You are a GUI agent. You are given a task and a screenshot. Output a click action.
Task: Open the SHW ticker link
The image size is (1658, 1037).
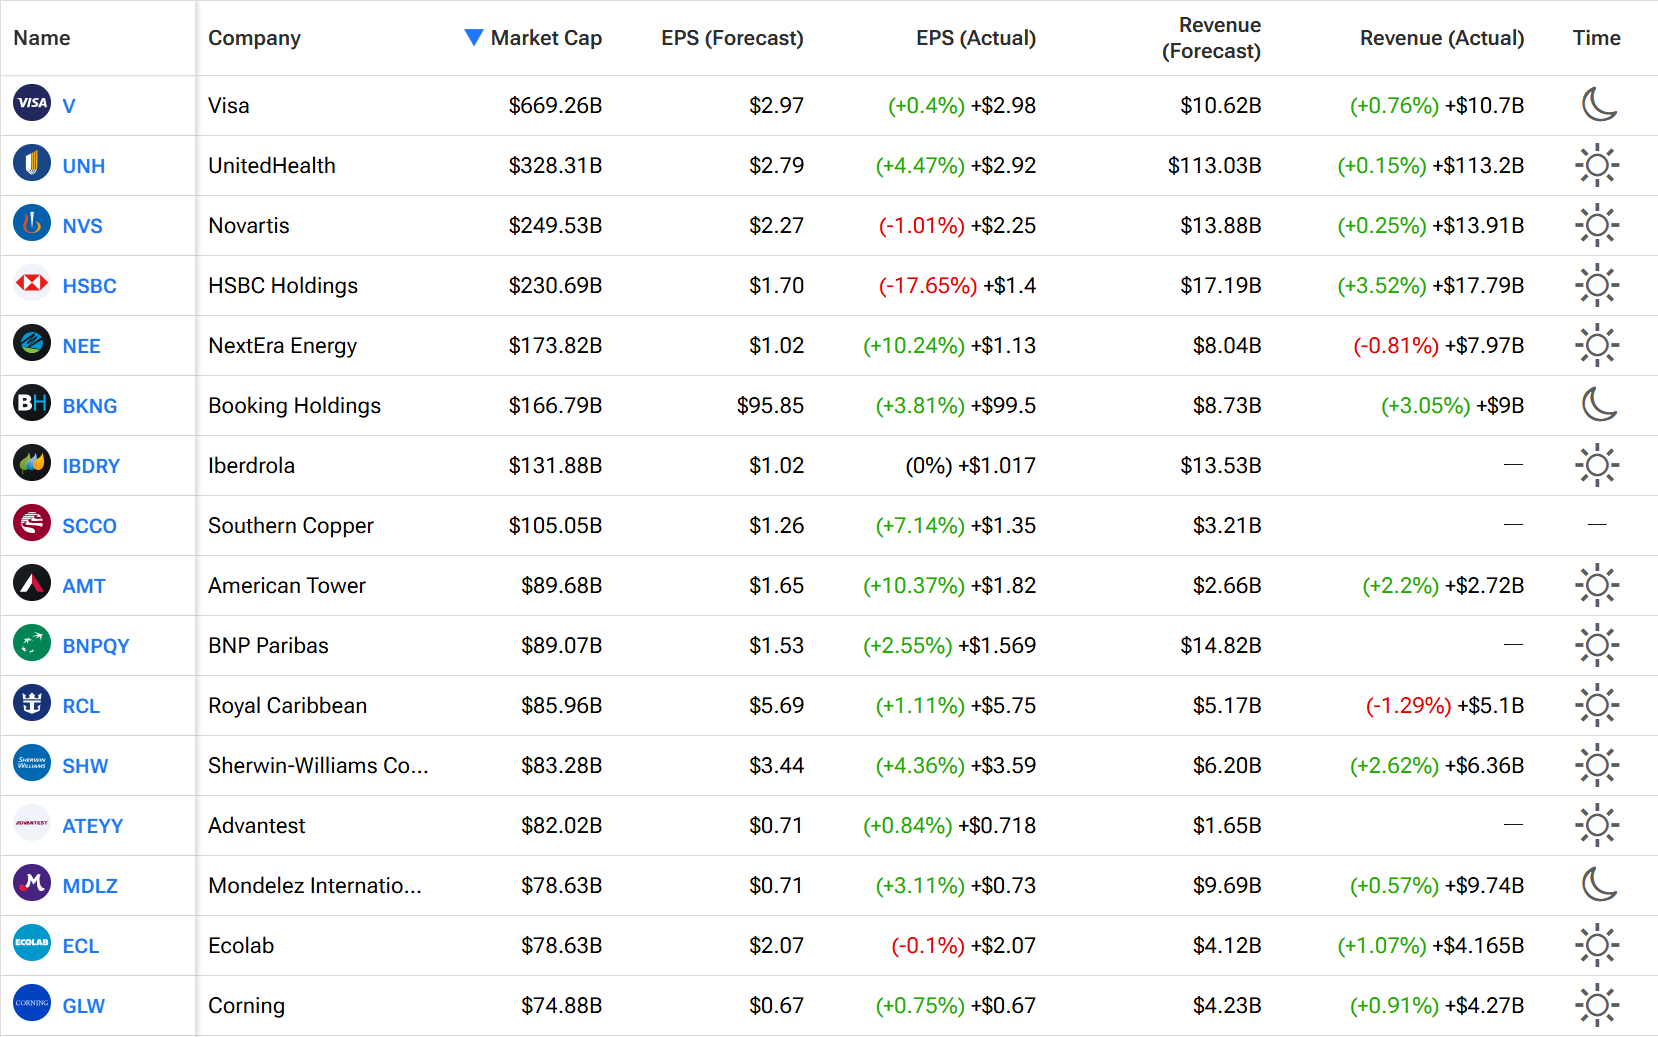pos(85,766)
